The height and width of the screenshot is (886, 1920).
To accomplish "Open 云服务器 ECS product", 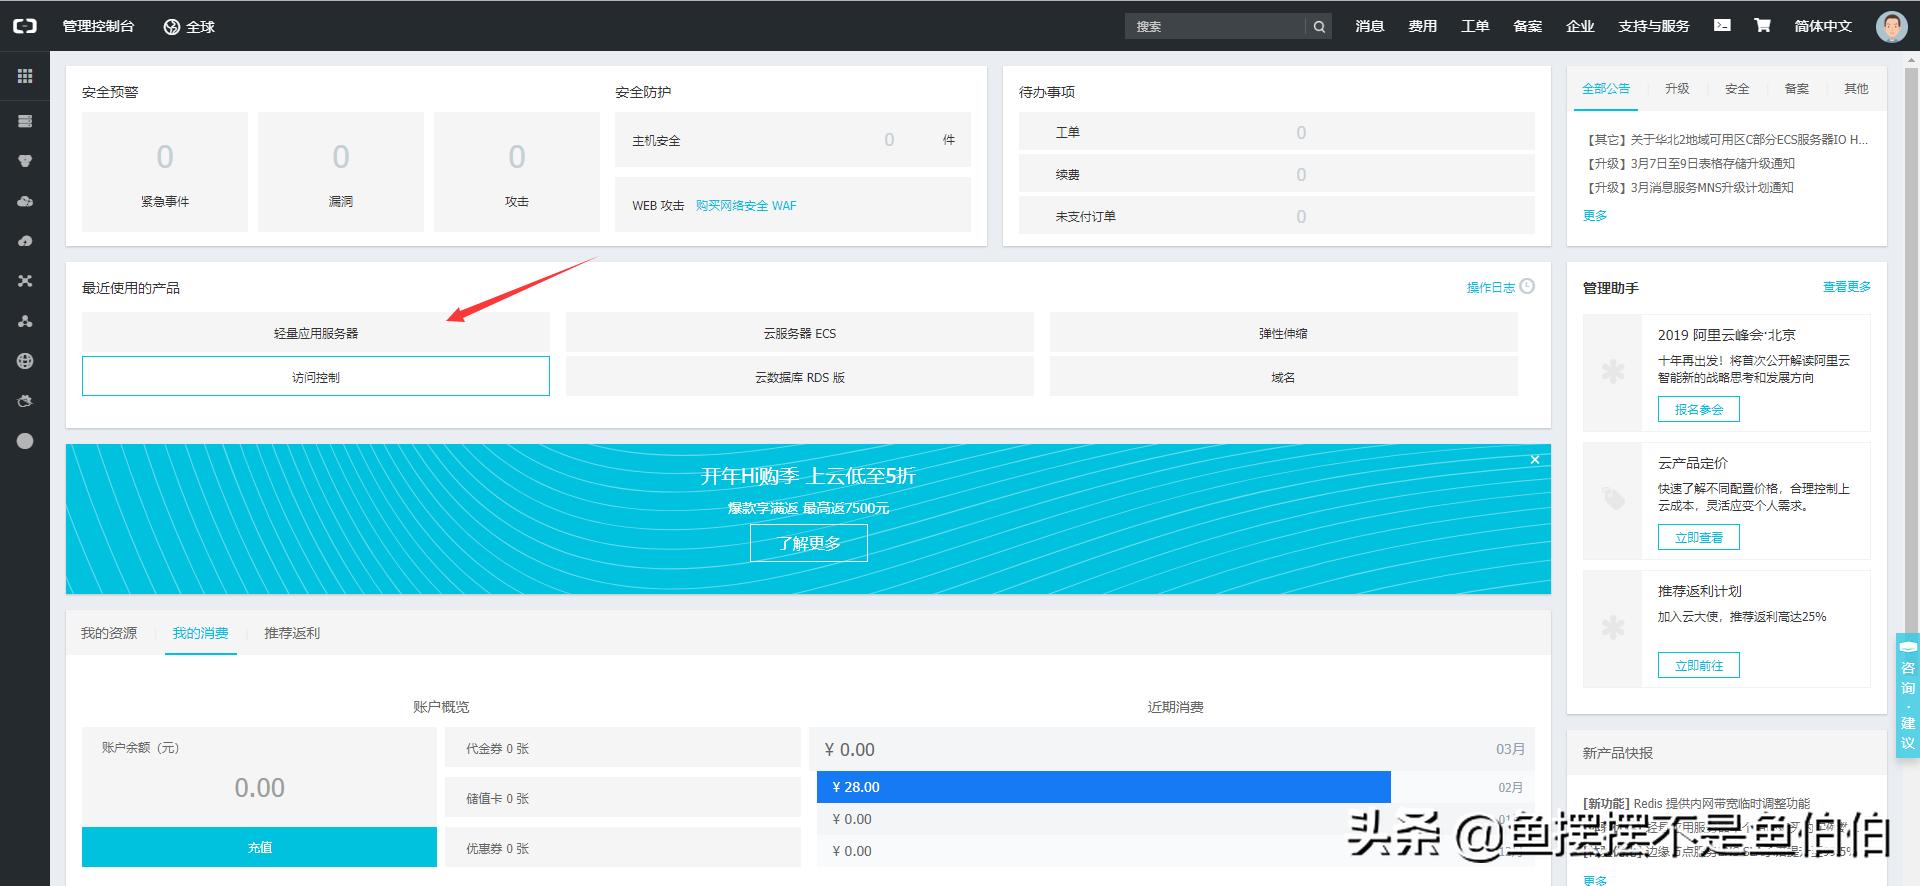I will tap(800, 333).
